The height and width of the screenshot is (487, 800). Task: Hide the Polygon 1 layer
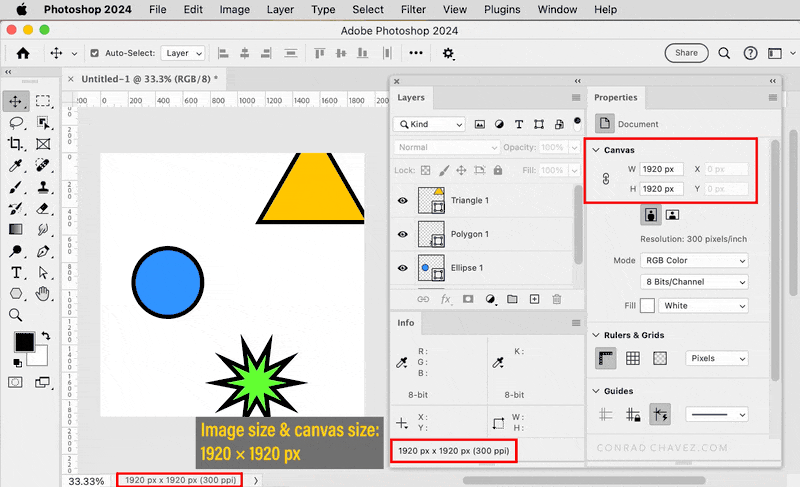(x=403, y=234)
